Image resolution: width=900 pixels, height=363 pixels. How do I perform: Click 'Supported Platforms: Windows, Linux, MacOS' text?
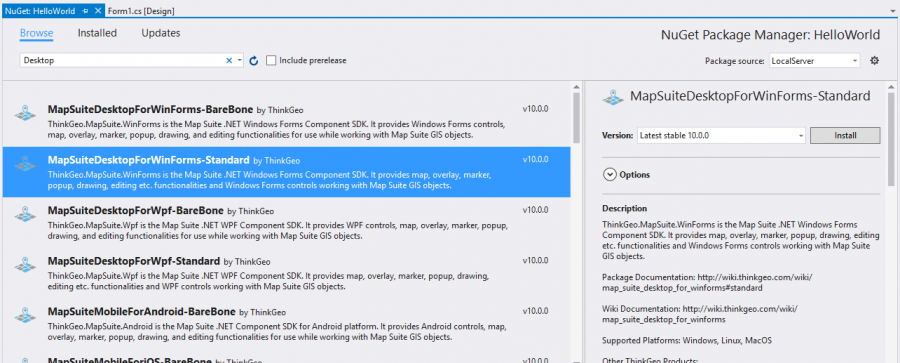[x=687, y=341]
